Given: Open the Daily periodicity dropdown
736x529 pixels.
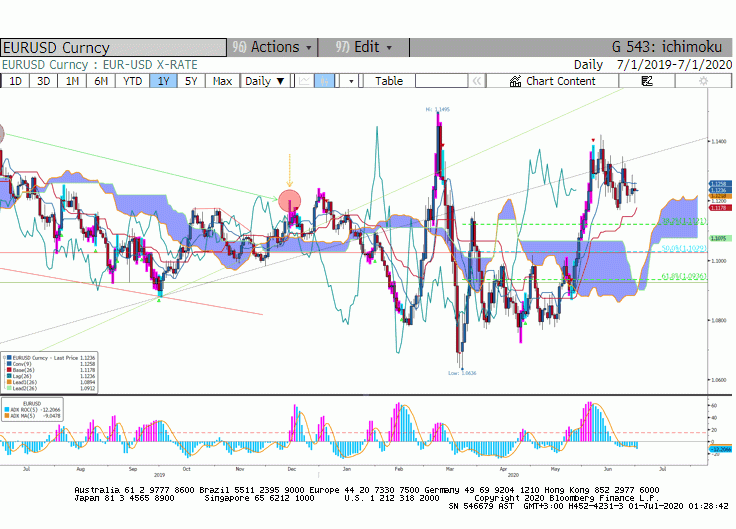Looking at the screenshot, I should point(265,81).
